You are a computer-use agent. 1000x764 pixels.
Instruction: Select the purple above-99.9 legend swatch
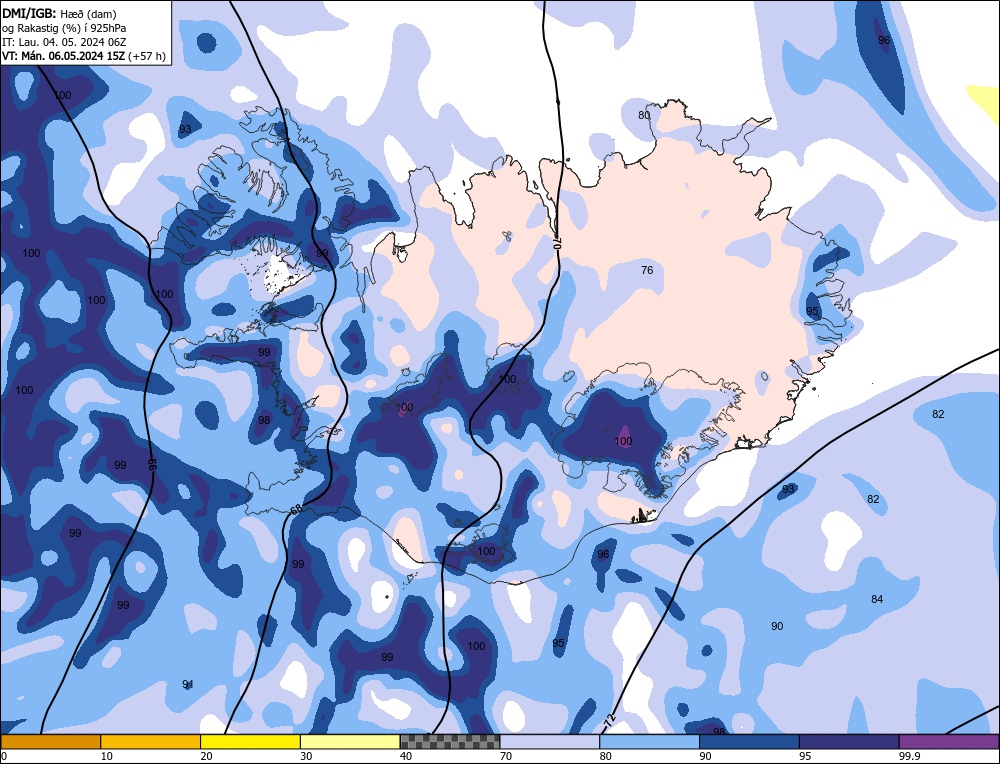tap(949, 742)
